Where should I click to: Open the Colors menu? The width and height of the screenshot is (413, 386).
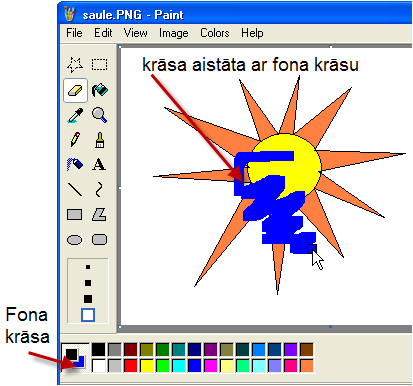215,33
